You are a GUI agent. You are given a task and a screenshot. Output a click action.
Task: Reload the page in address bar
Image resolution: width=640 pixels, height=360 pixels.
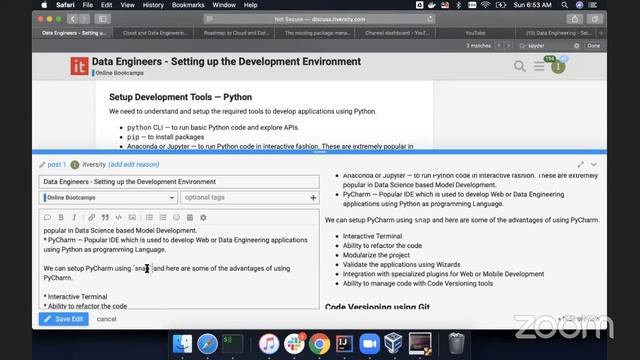(430, 19)
